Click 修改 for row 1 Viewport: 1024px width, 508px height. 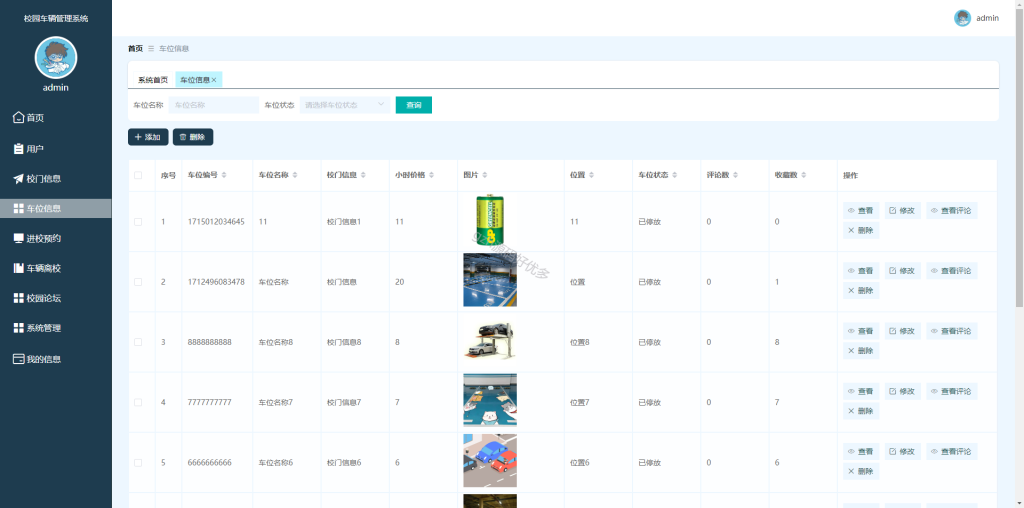pos(903,210)
